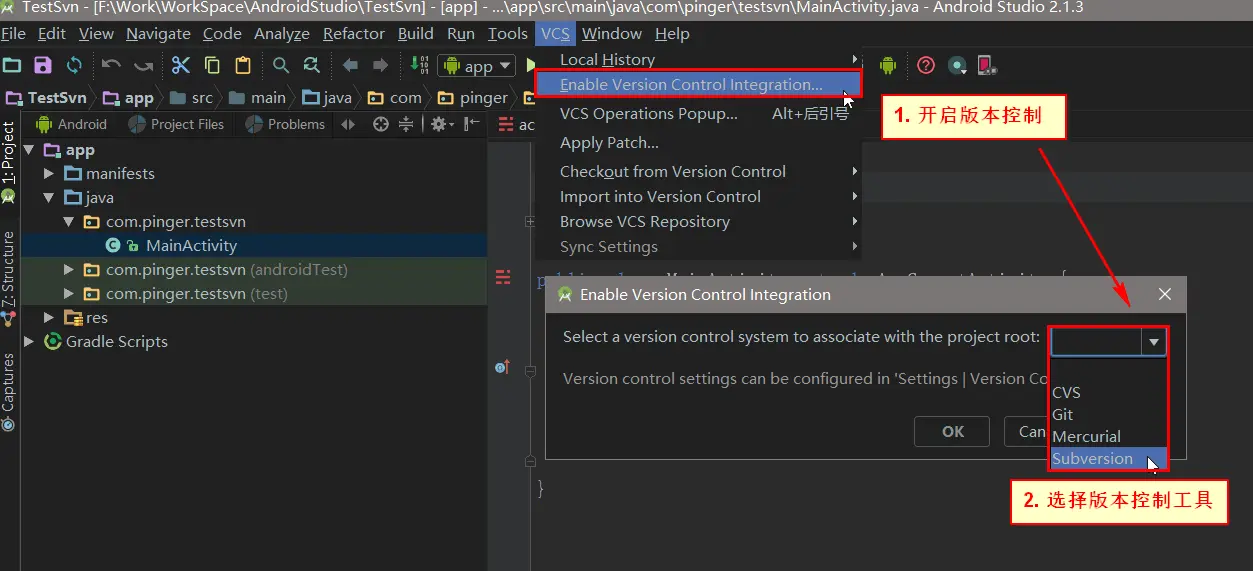Switch to the Android view tab
The width and height of the screenshot is (1253, 571).
click(x=71, y=124)
